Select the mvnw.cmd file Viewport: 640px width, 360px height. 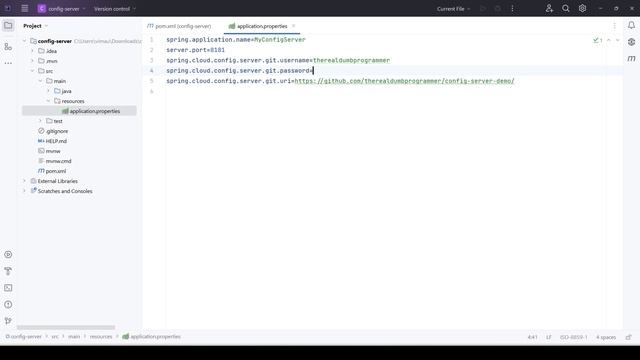click(58, 161)
